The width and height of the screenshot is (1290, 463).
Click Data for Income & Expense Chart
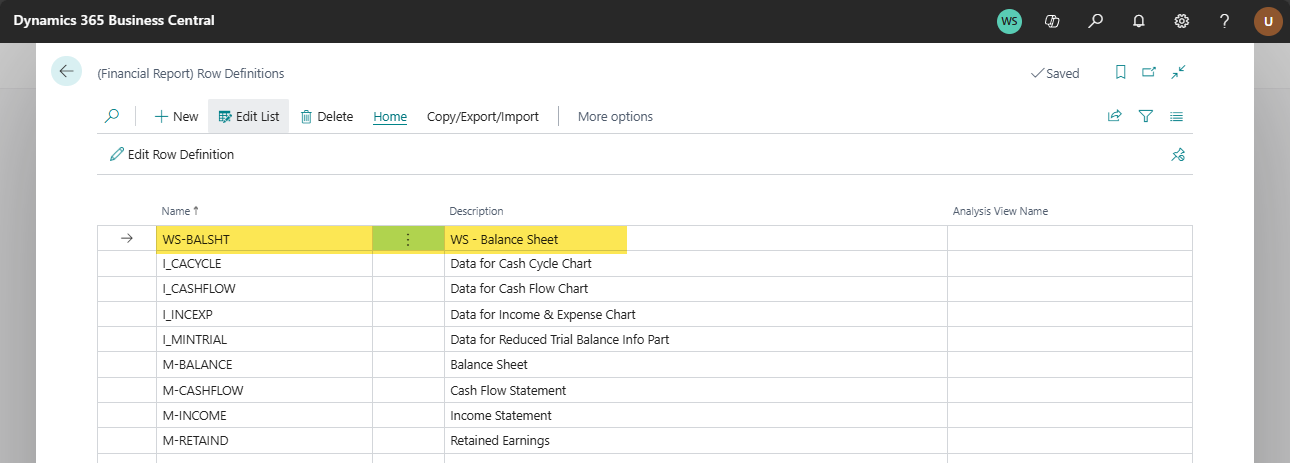point(543,314)
